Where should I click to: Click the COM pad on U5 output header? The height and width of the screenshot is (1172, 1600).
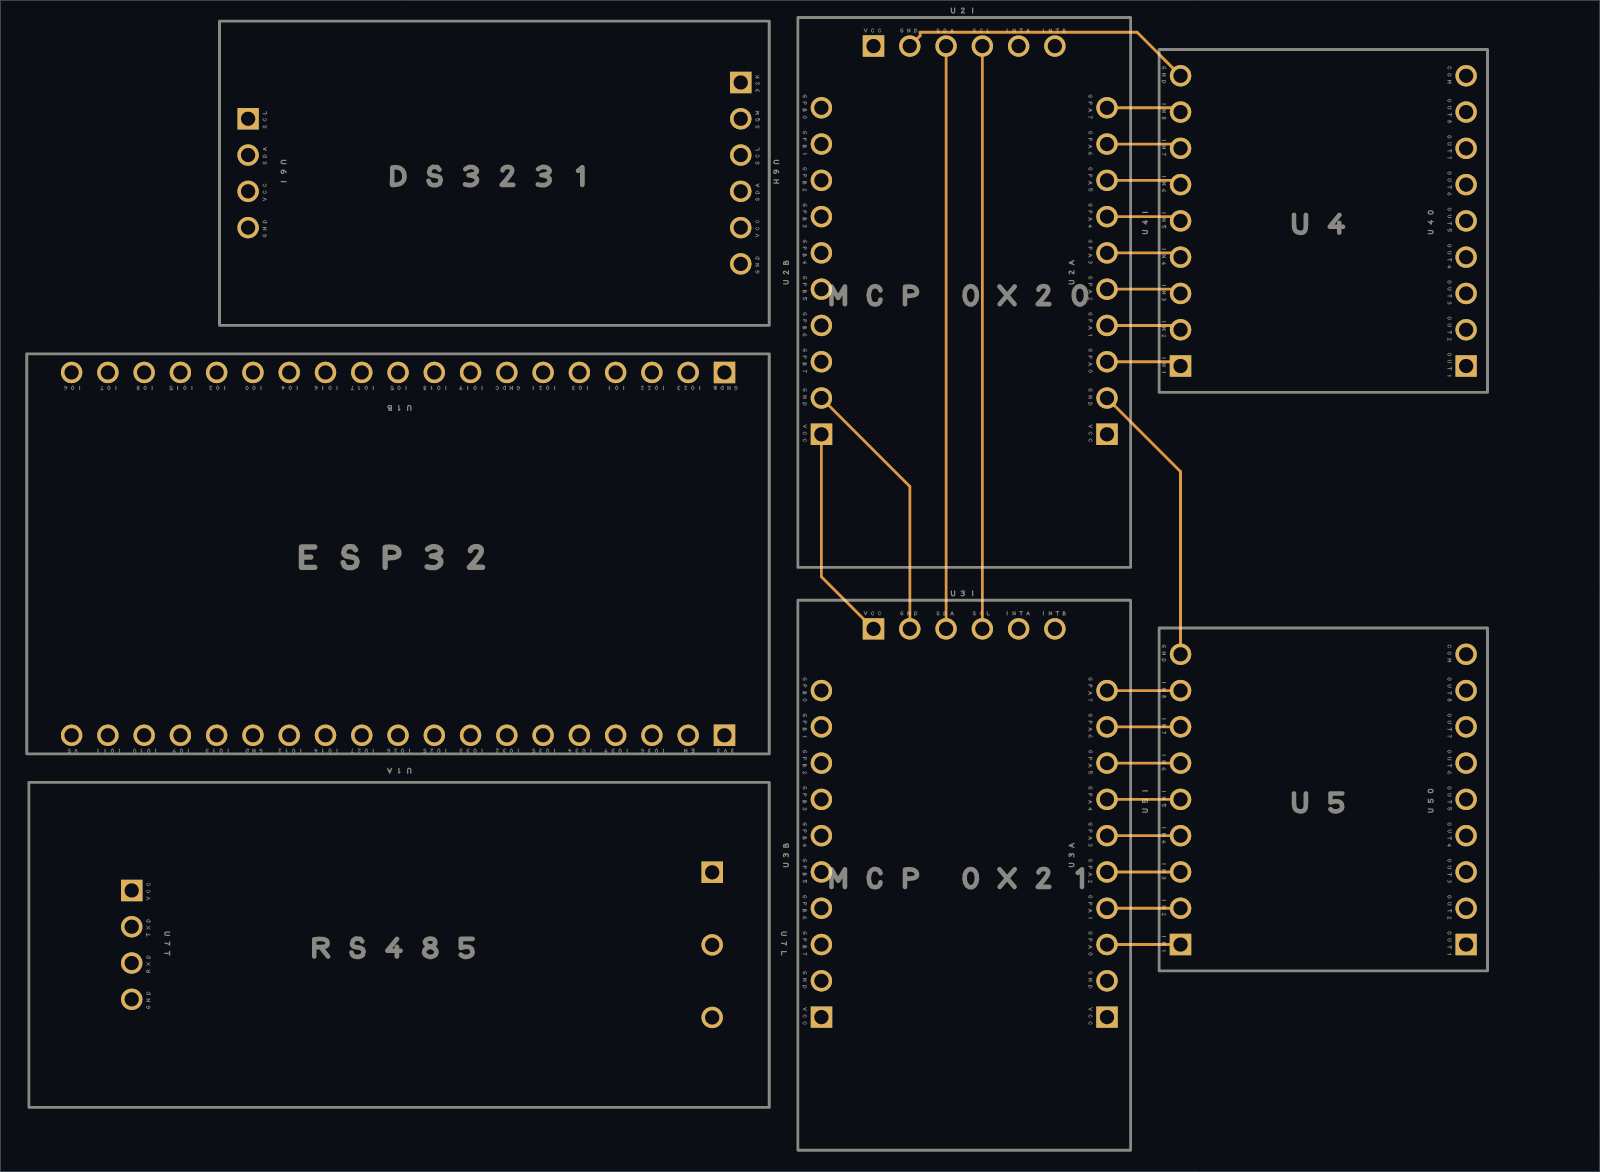(x=1466, y=654)
